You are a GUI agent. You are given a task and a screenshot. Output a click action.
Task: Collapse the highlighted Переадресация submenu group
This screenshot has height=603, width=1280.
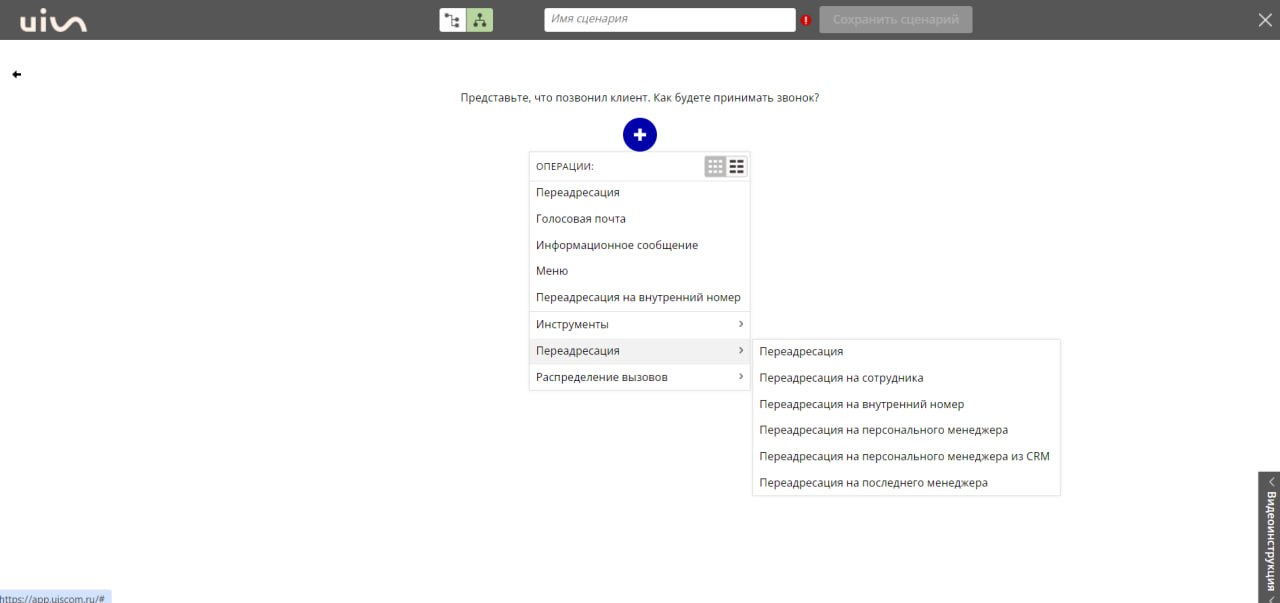639,351
